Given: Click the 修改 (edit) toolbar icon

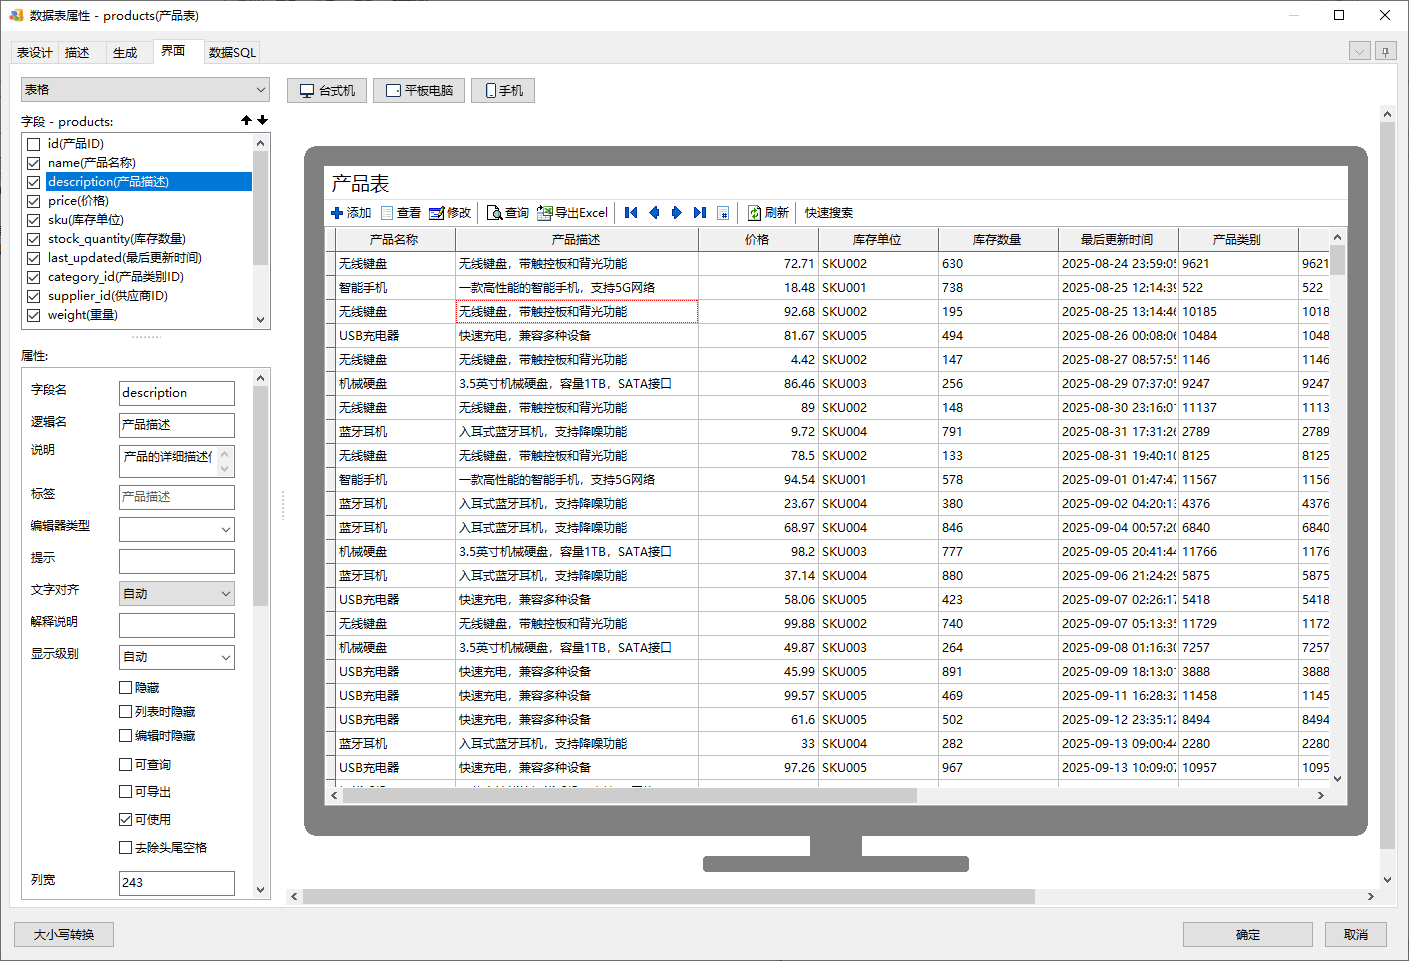Looking at the screenshot, I should (436, 213).
